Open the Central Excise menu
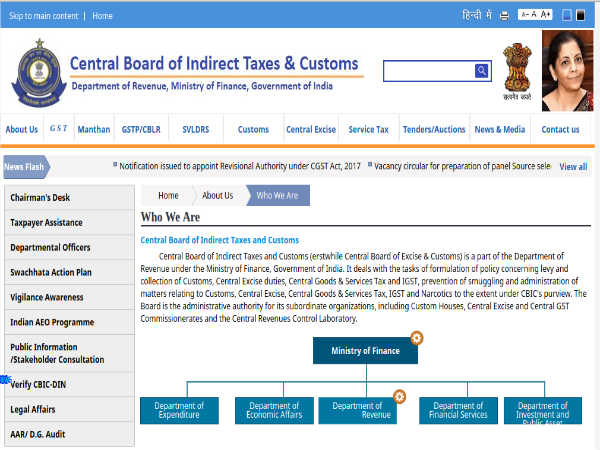The height and width of the screenshot is (450, 600). [311, 129]
